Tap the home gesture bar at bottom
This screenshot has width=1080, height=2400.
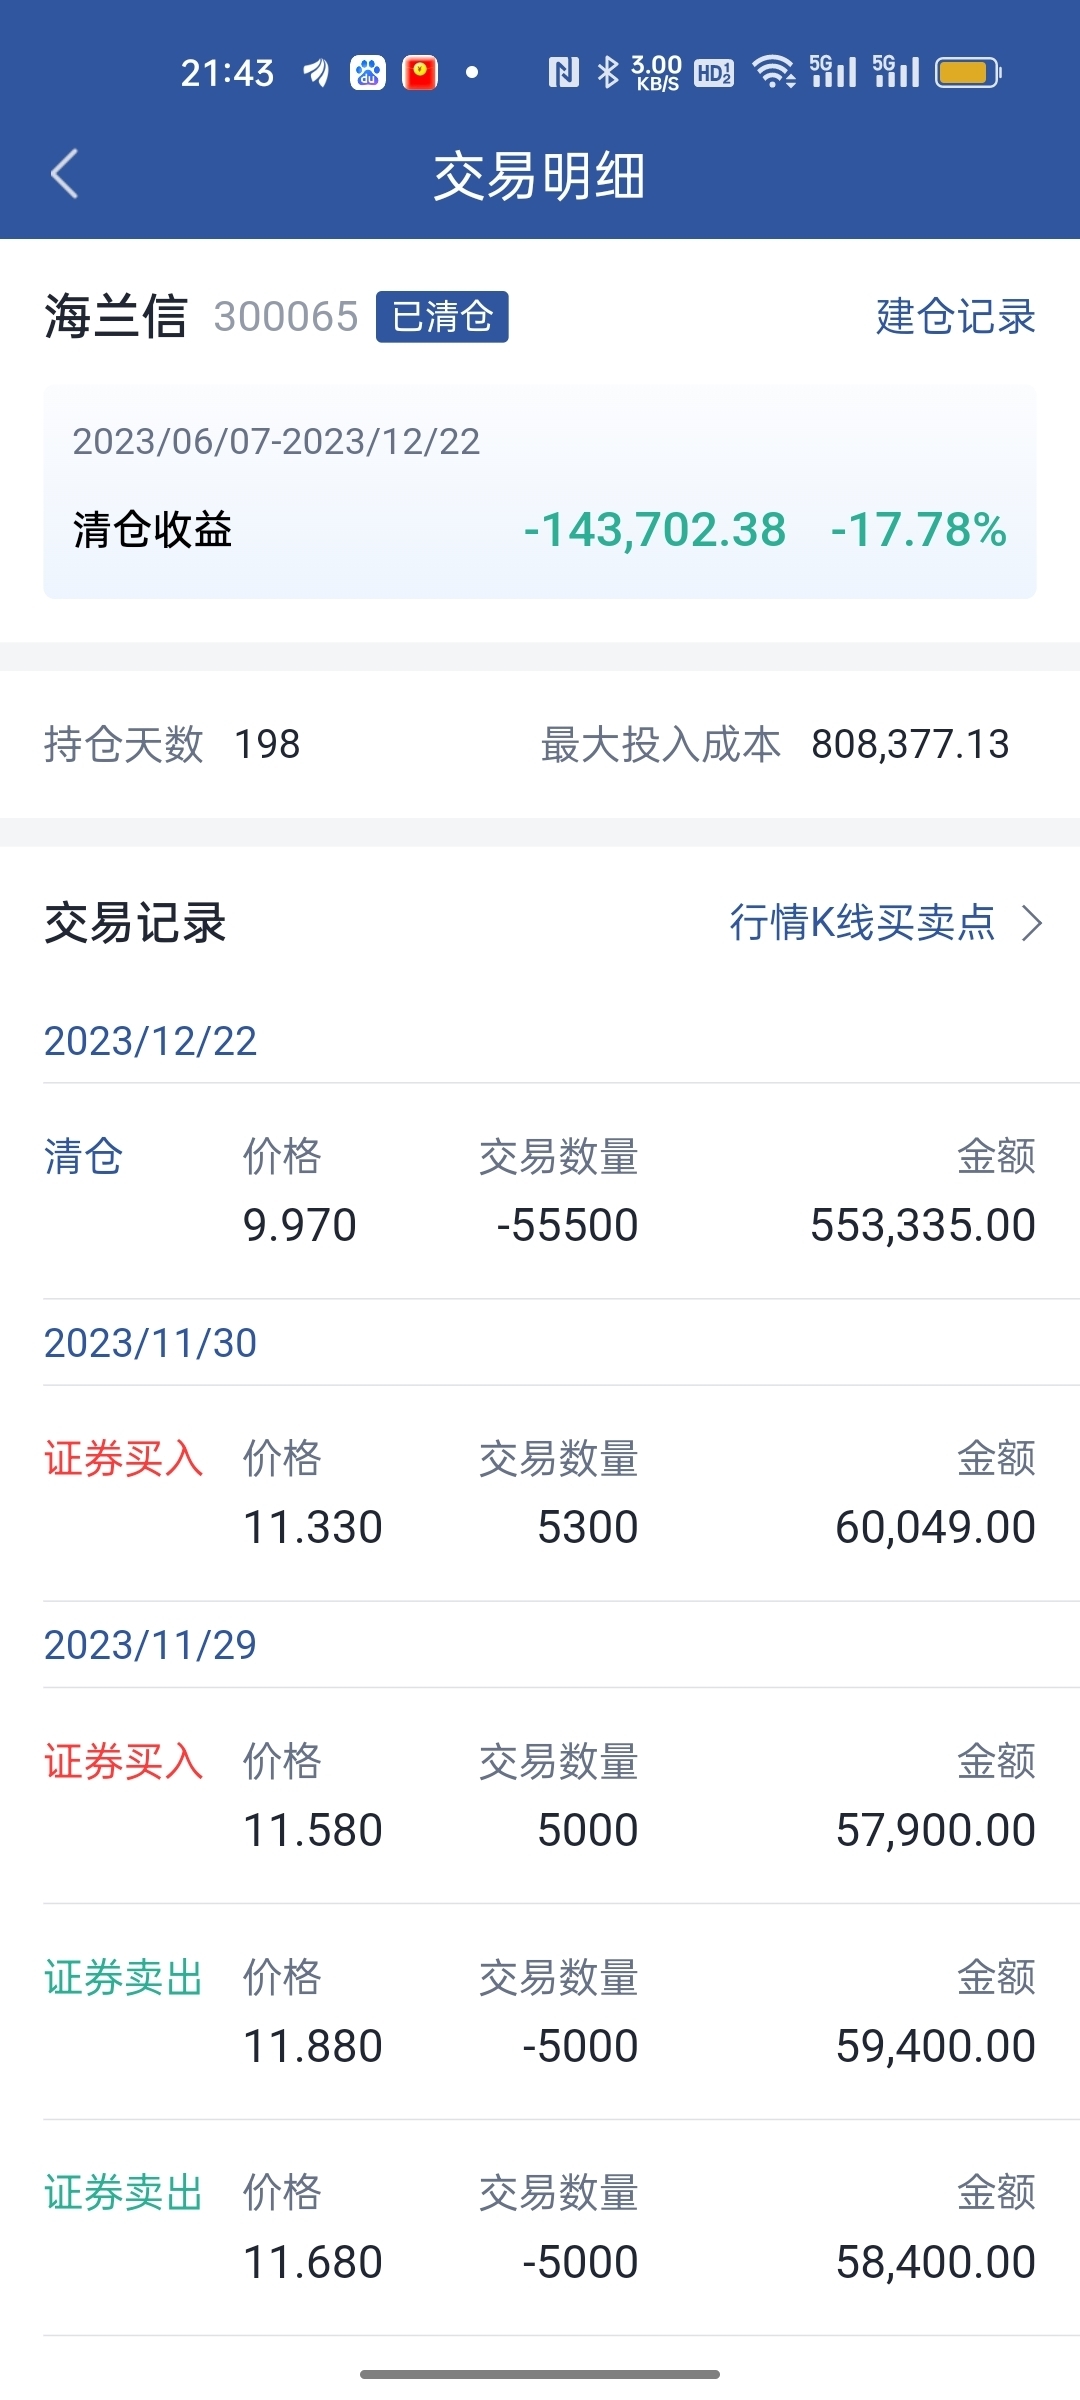point(540,2374)
